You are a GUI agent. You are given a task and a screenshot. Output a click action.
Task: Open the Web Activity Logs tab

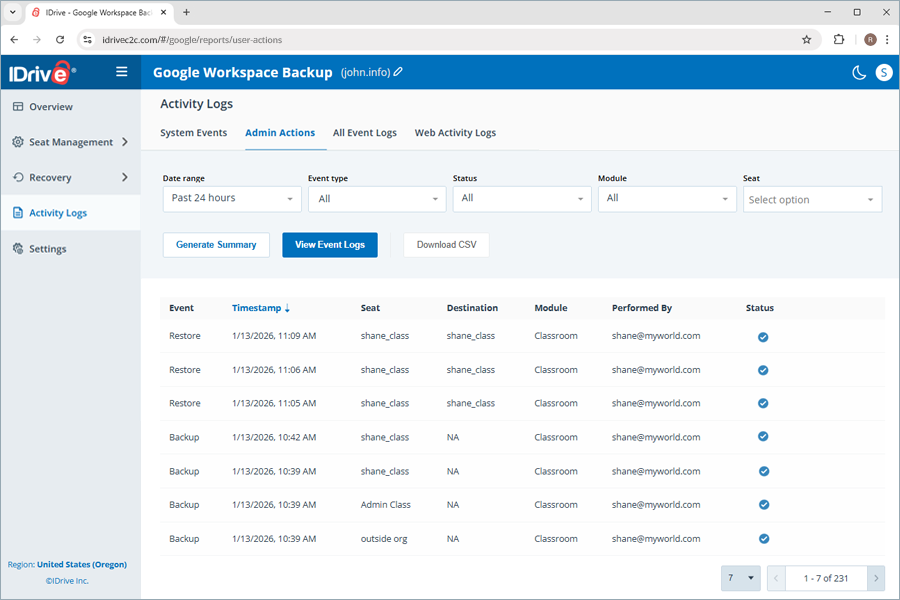[455, 132]
